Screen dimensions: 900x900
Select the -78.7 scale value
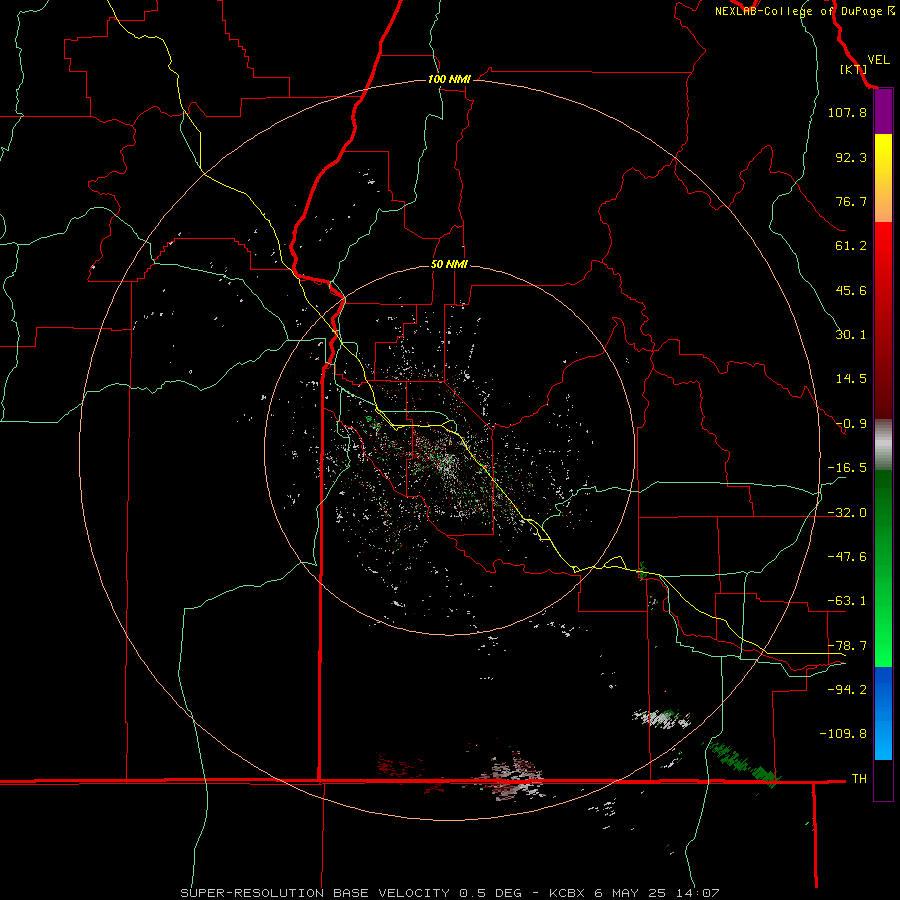coord(847,646)
